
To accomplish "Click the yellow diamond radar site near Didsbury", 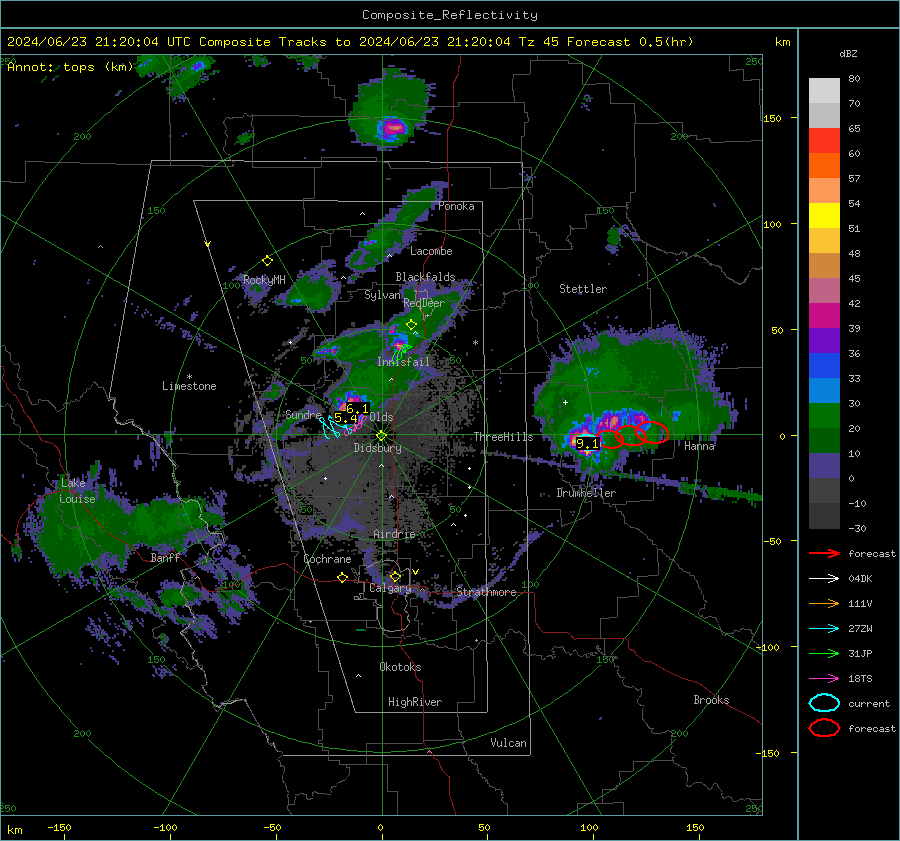I will click(x=381, y=436).
